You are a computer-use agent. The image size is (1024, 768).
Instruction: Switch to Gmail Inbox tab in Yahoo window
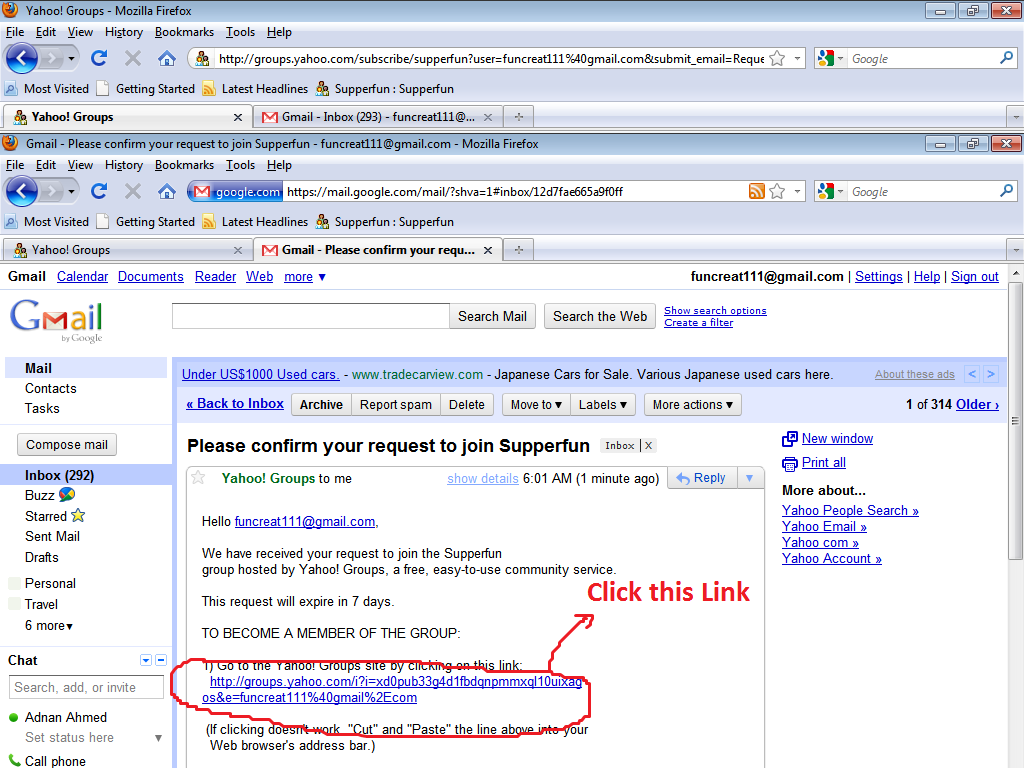377,117
